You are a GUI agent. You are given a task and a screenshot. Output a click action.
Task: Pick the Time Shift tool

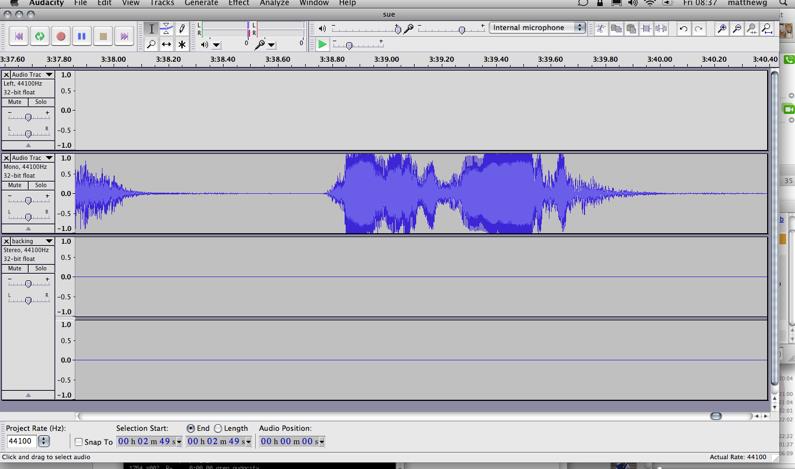[166, 44]
